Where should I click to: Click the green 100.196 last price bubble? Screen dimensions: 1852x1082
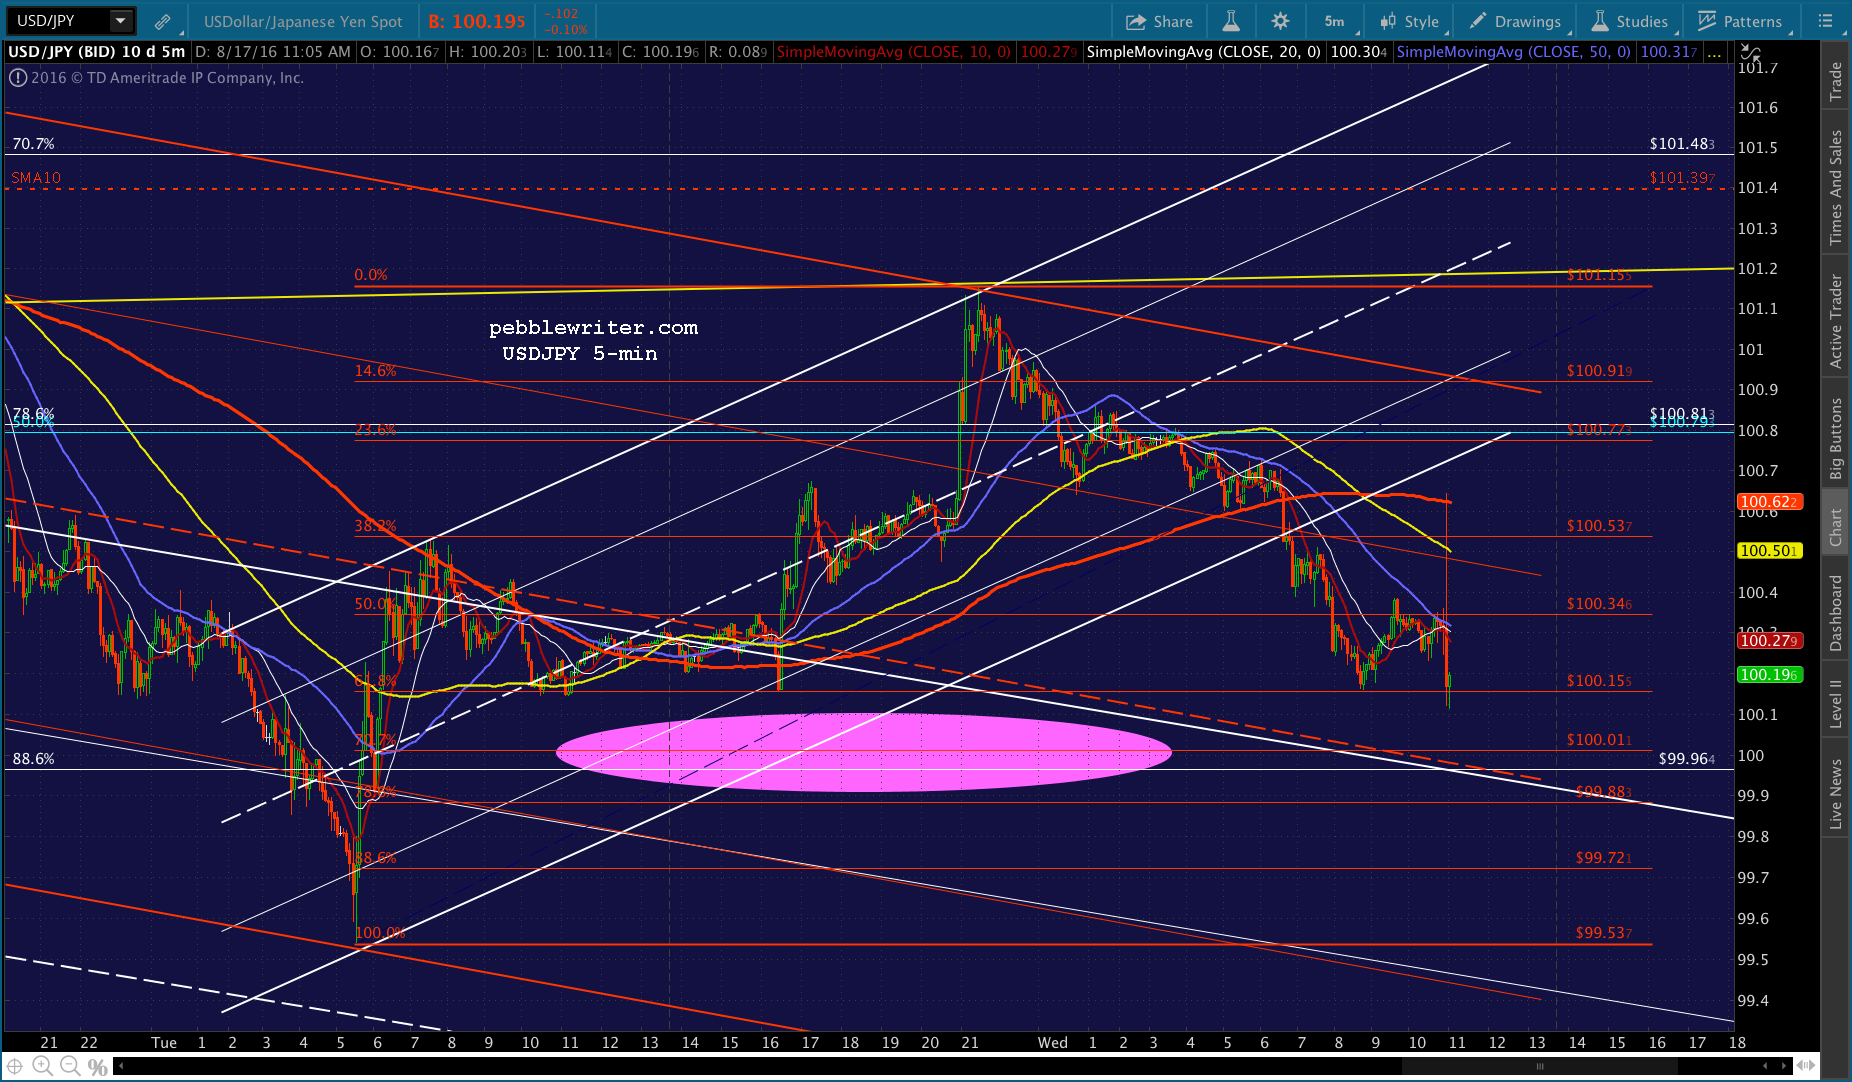pyautogui.click(x=1769, y=675)
